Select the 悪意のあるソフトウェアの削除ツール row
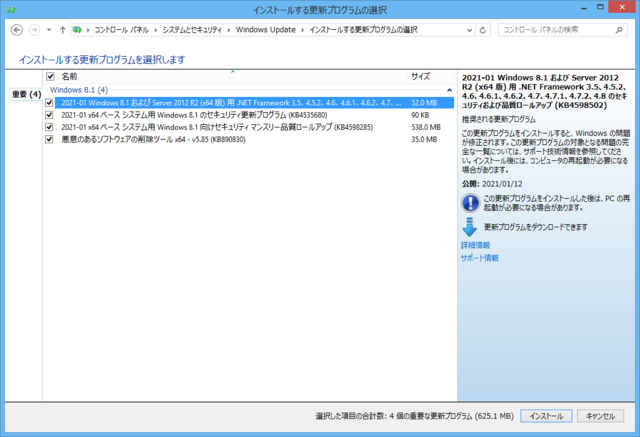This screenshot has height=437, width=640. pos(254,140)
